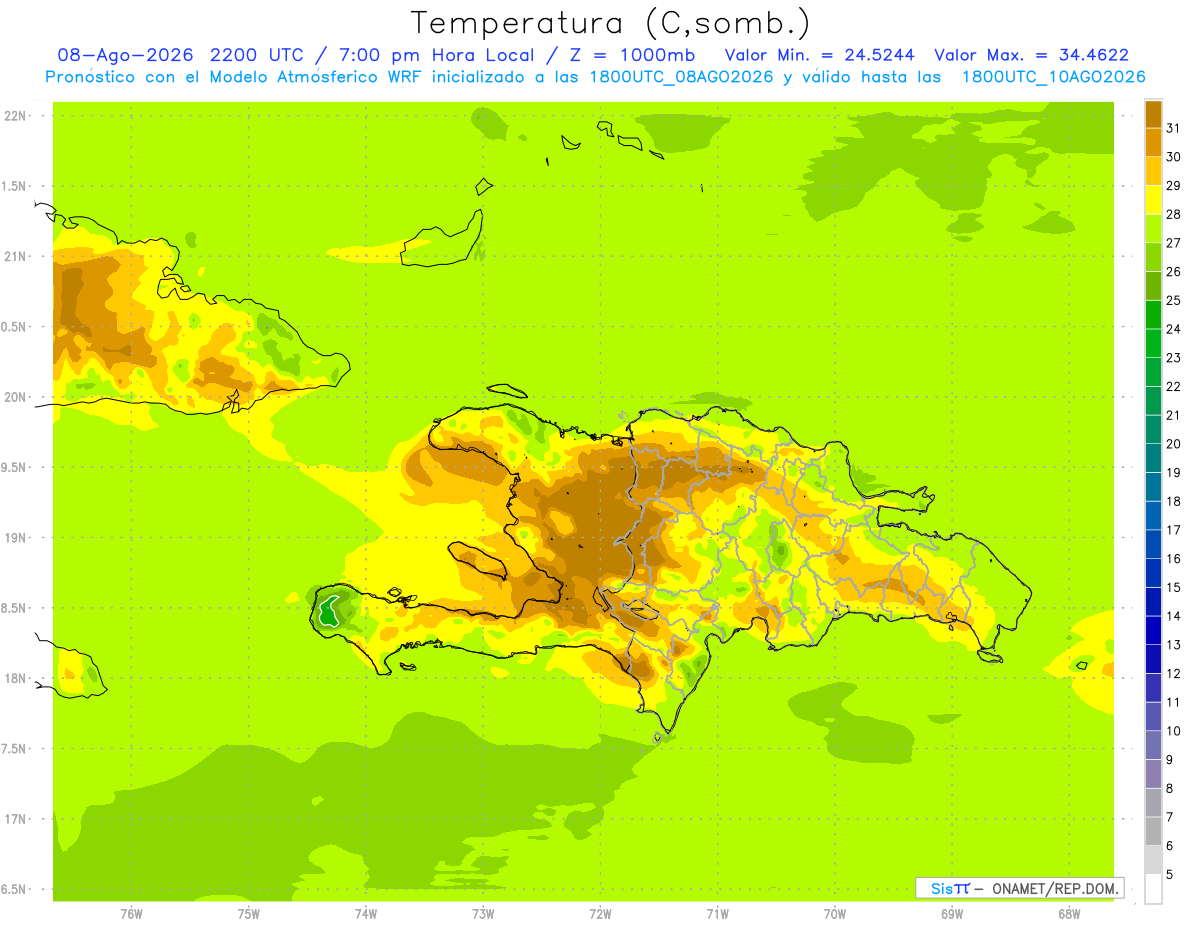Click 'Valor Max. = 34.4622' text
The height and width of the screenshot is (927, 1200).
point(1031,55)
